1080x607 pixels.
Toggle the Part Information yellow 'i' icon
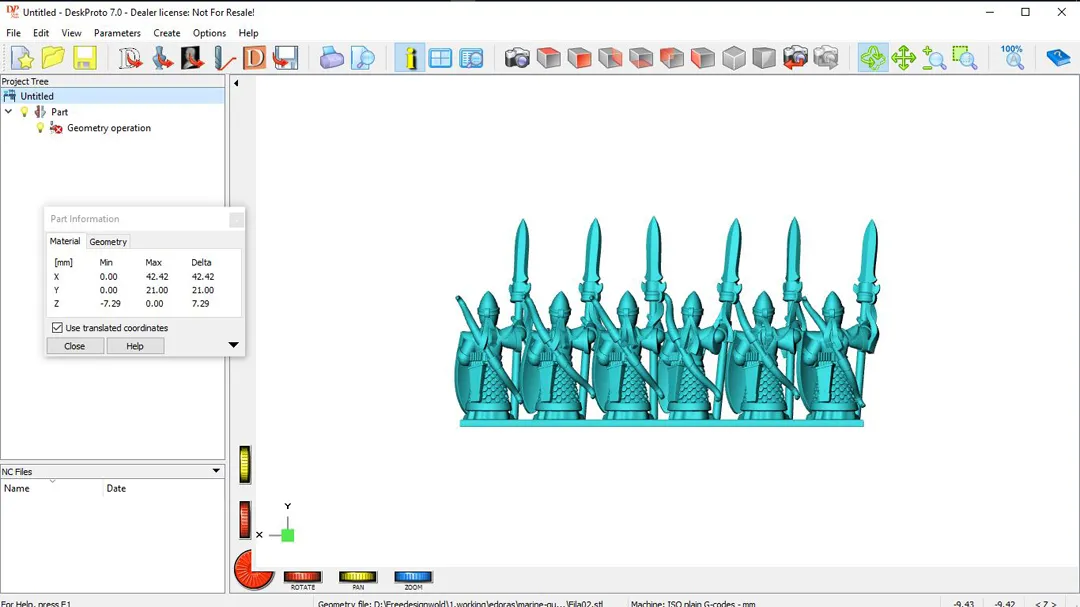(x=410, y=58)
